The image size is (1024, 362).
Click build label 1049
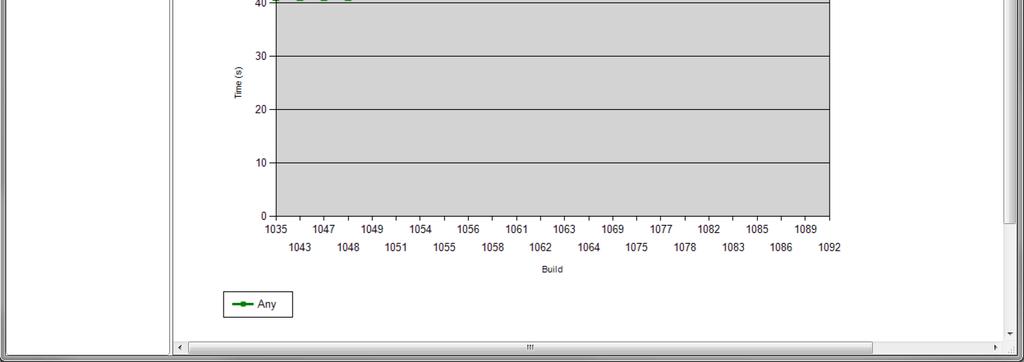(x=372, y=229)
